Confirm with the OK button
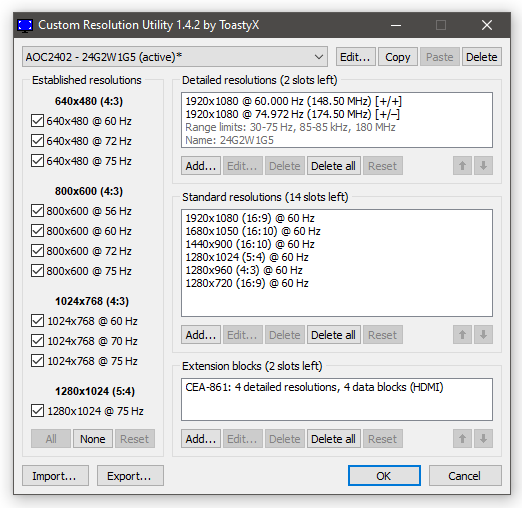 point(384,476)
